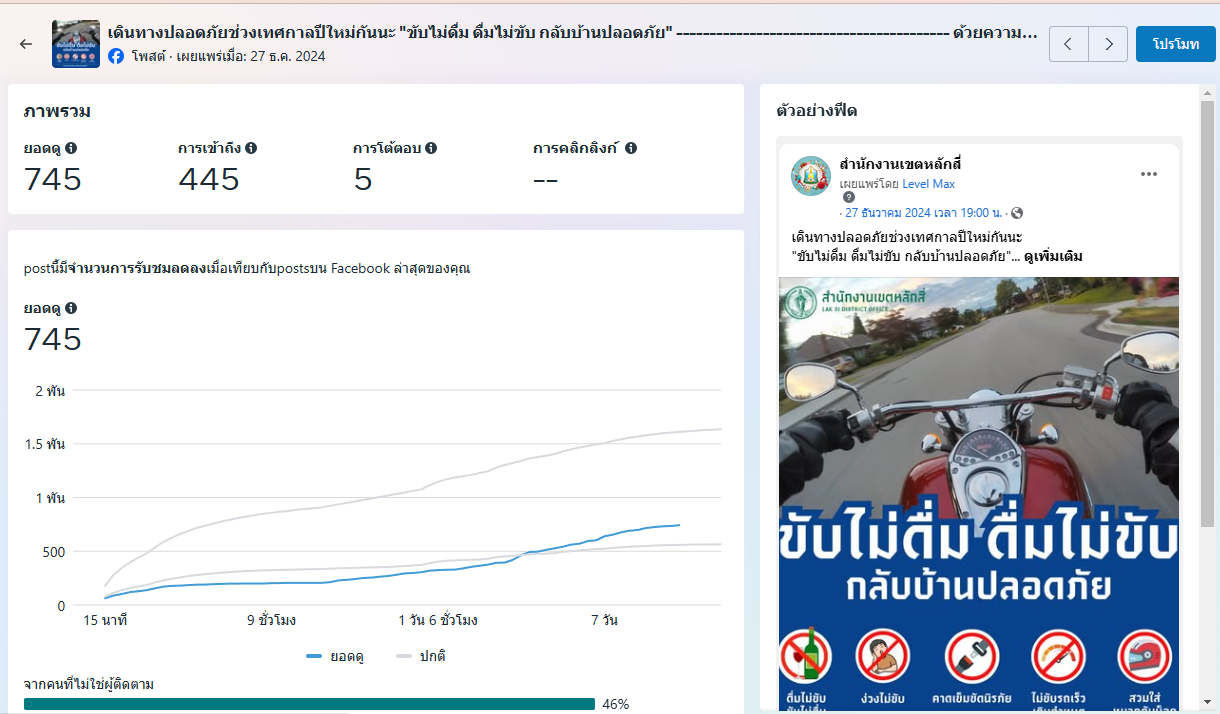1220x714 pixels.
Task: Open the Level Max publisher link
Action: point(928,184)
